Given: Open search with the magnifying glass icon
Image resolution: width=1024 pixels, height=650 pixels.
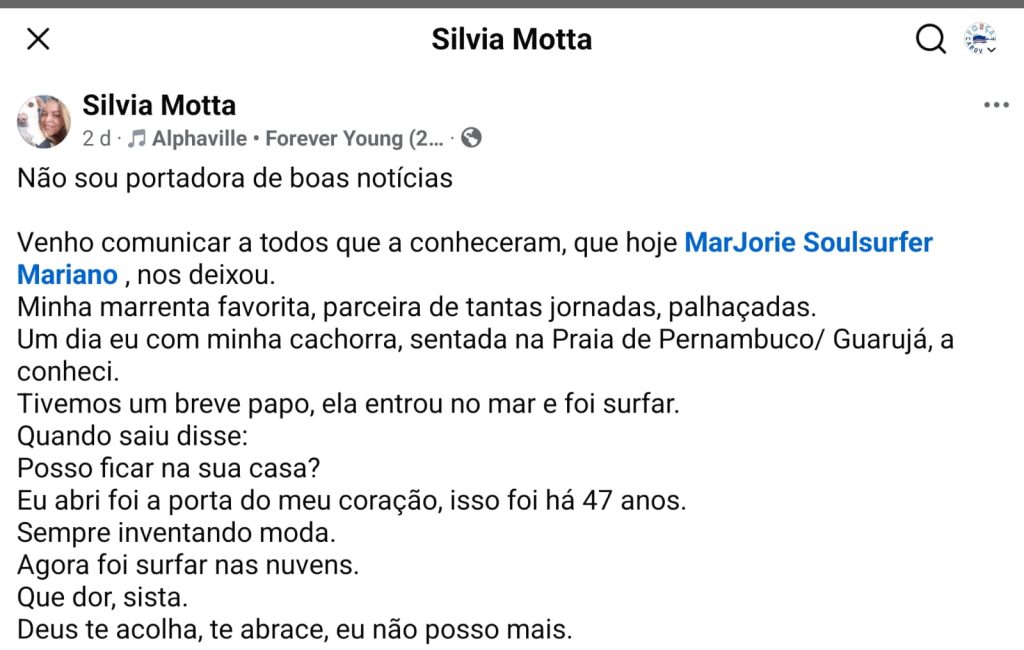Looking at the screenshot, I should point(931,39).
